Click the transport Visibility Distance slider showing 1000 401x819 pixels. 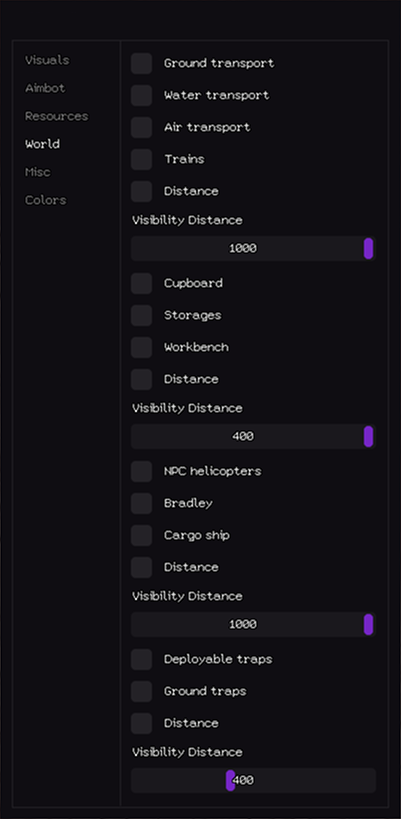pyautogui.click(x=253, y=248)
